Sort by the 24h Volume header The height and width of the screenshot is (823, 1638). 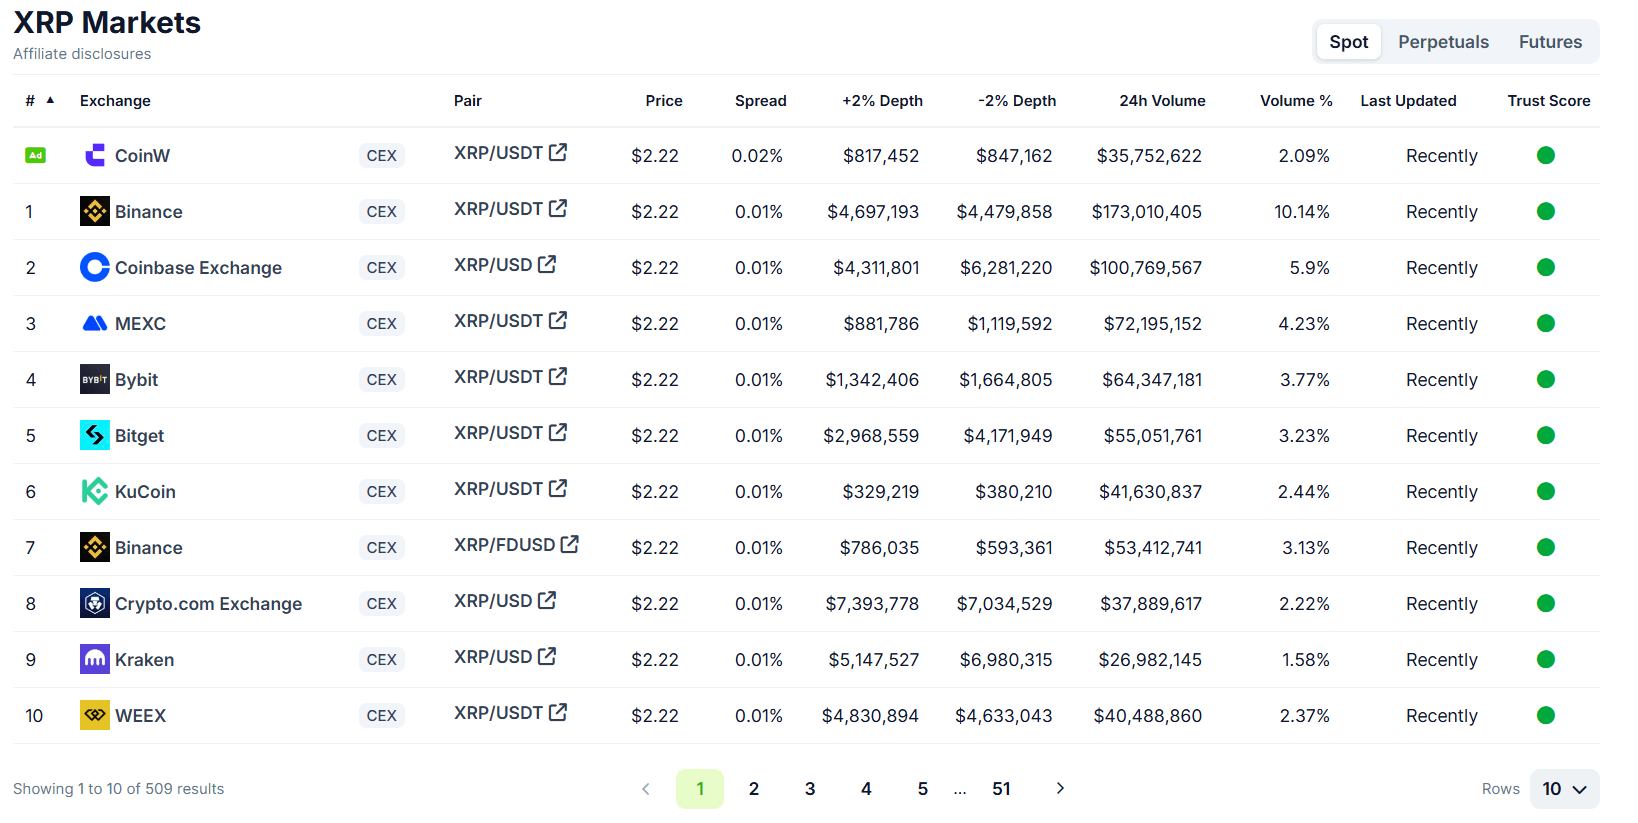click(1162, 101)
